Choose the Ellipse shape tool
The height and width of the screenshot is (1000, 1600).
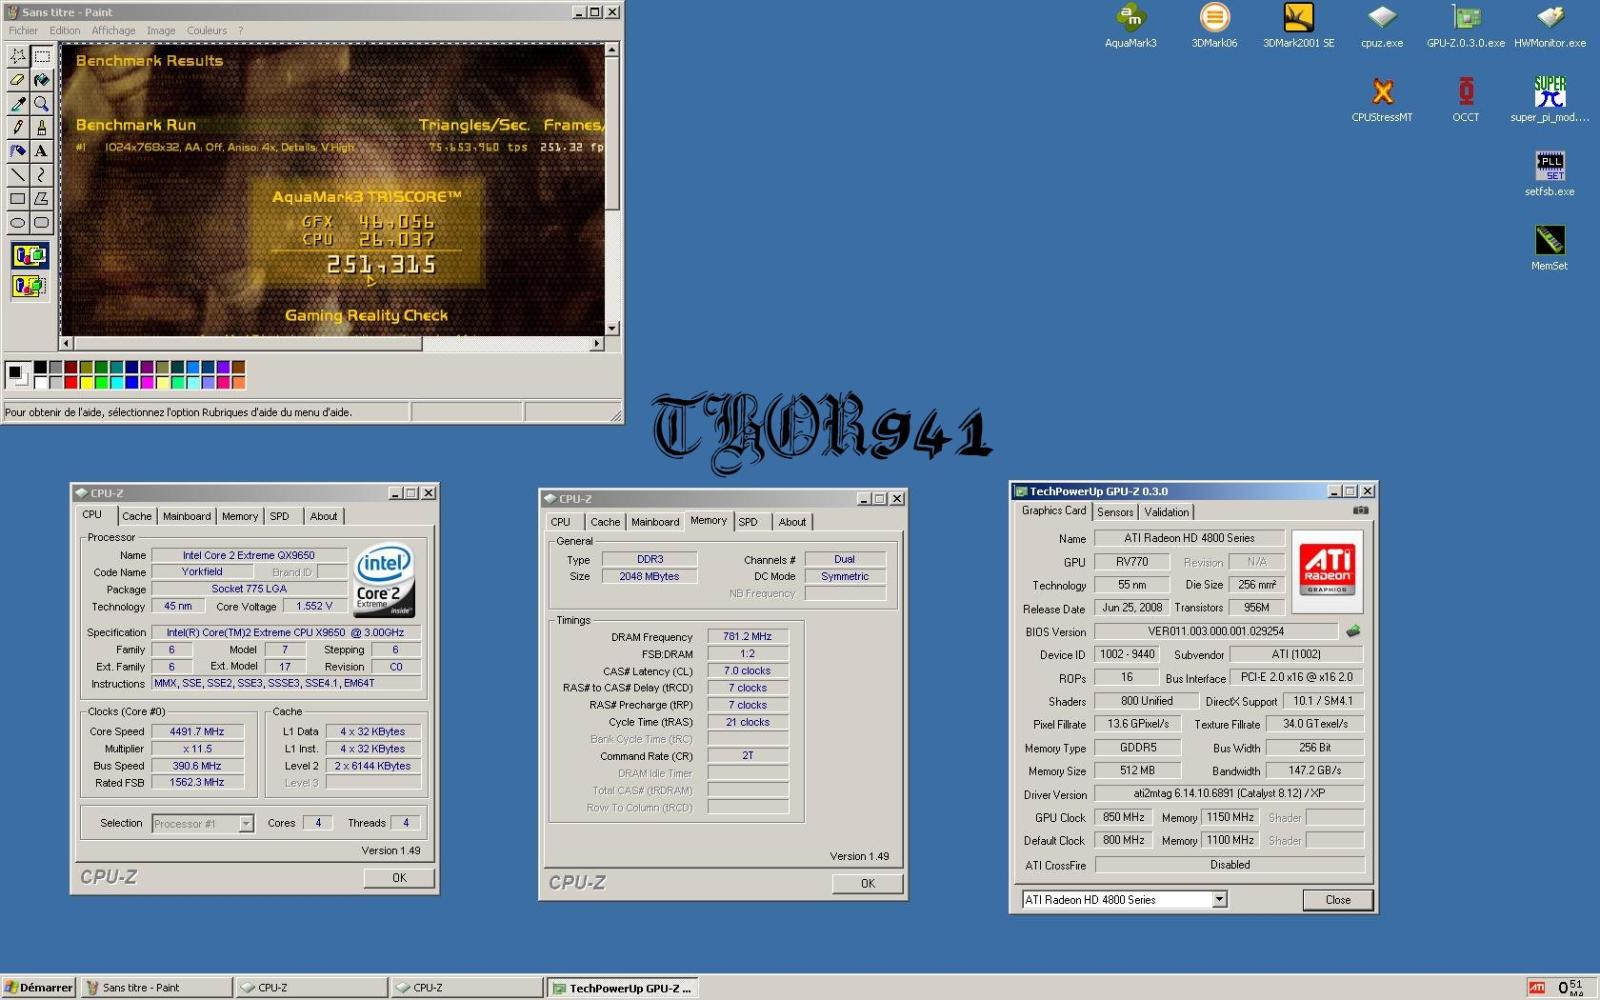[x=17, y=224]
